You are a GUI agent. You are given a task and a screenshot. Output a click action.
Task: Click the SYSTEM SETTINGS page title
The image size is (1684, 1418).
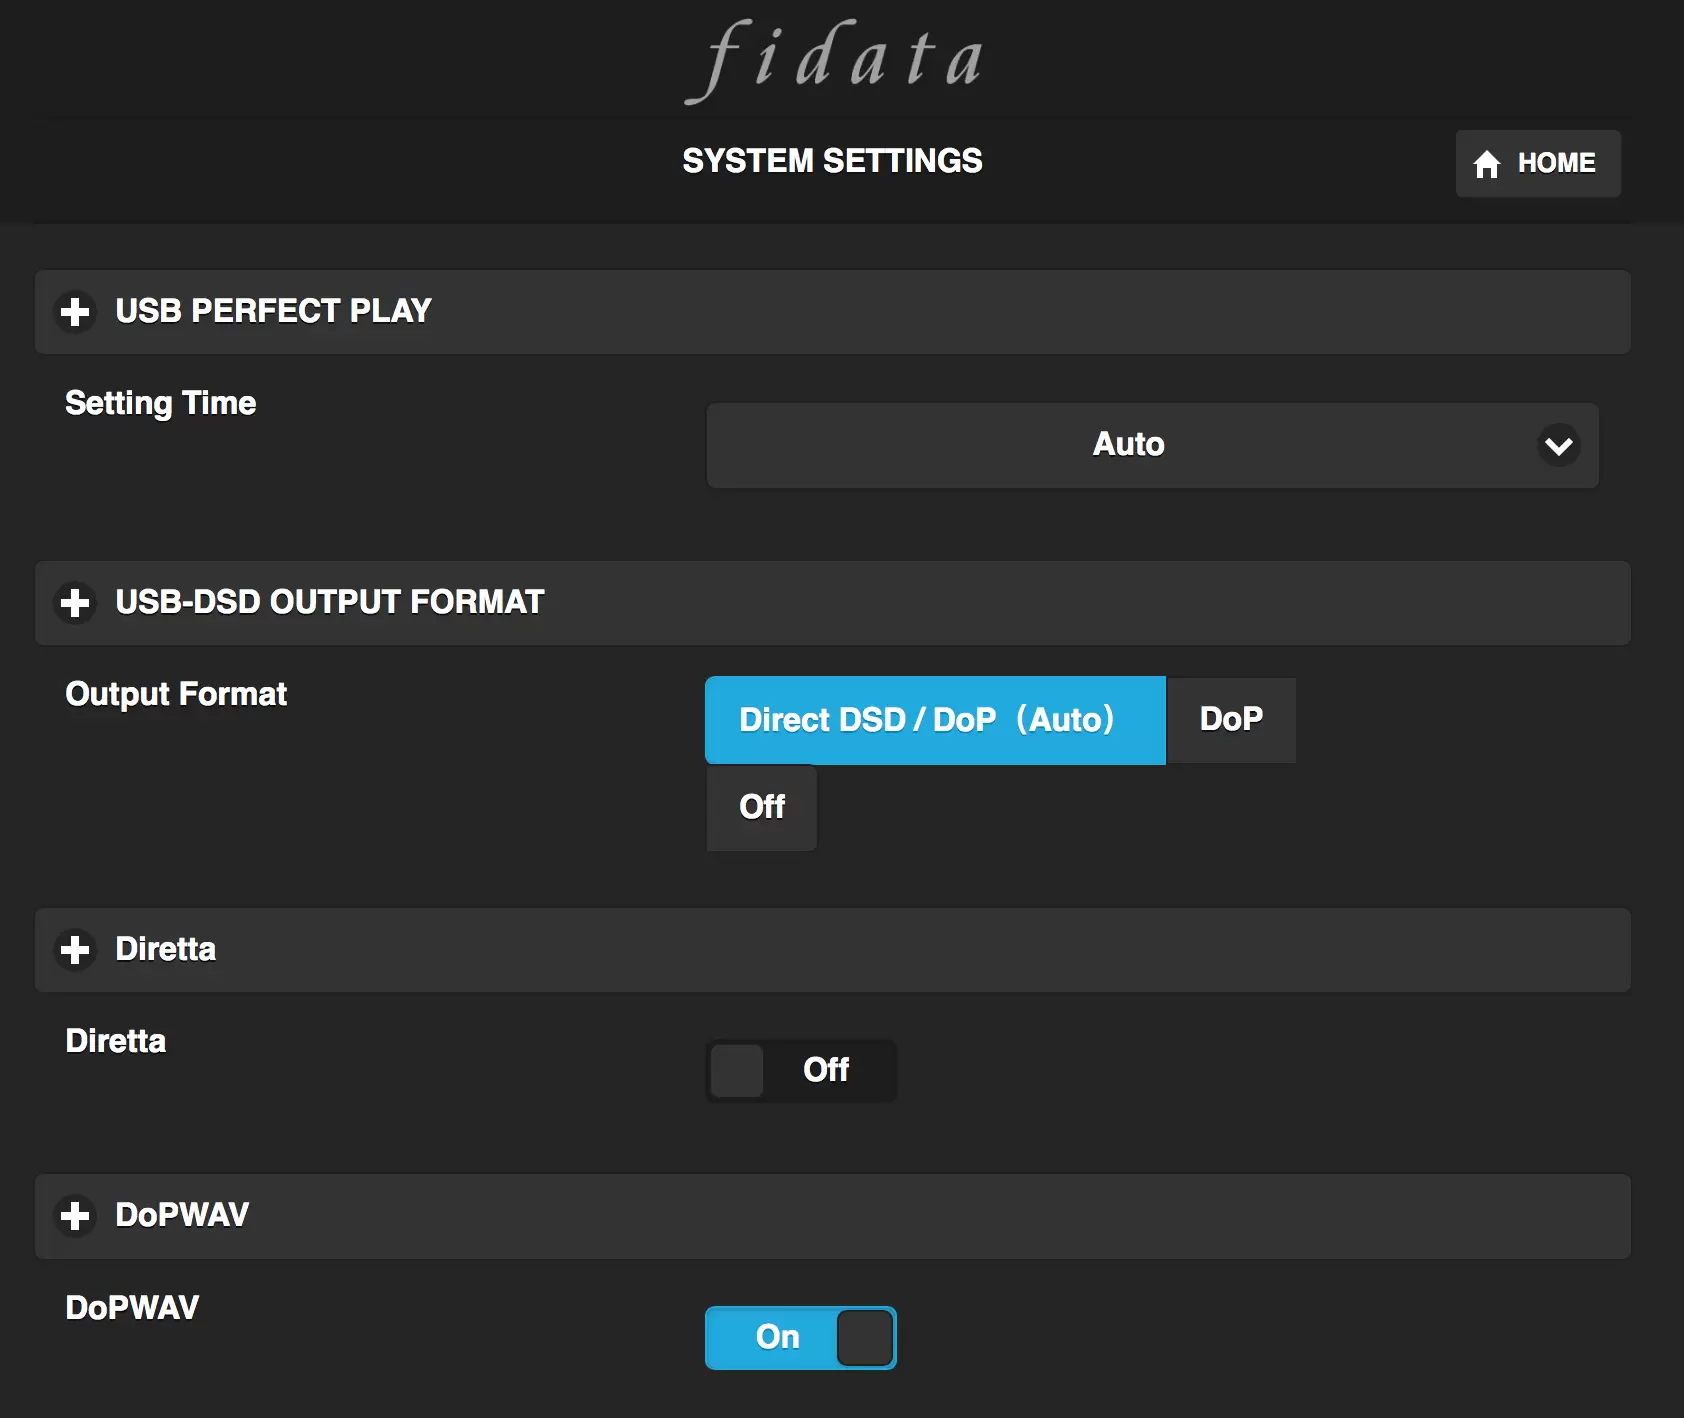pyautogui.click(x=832, y=161)
